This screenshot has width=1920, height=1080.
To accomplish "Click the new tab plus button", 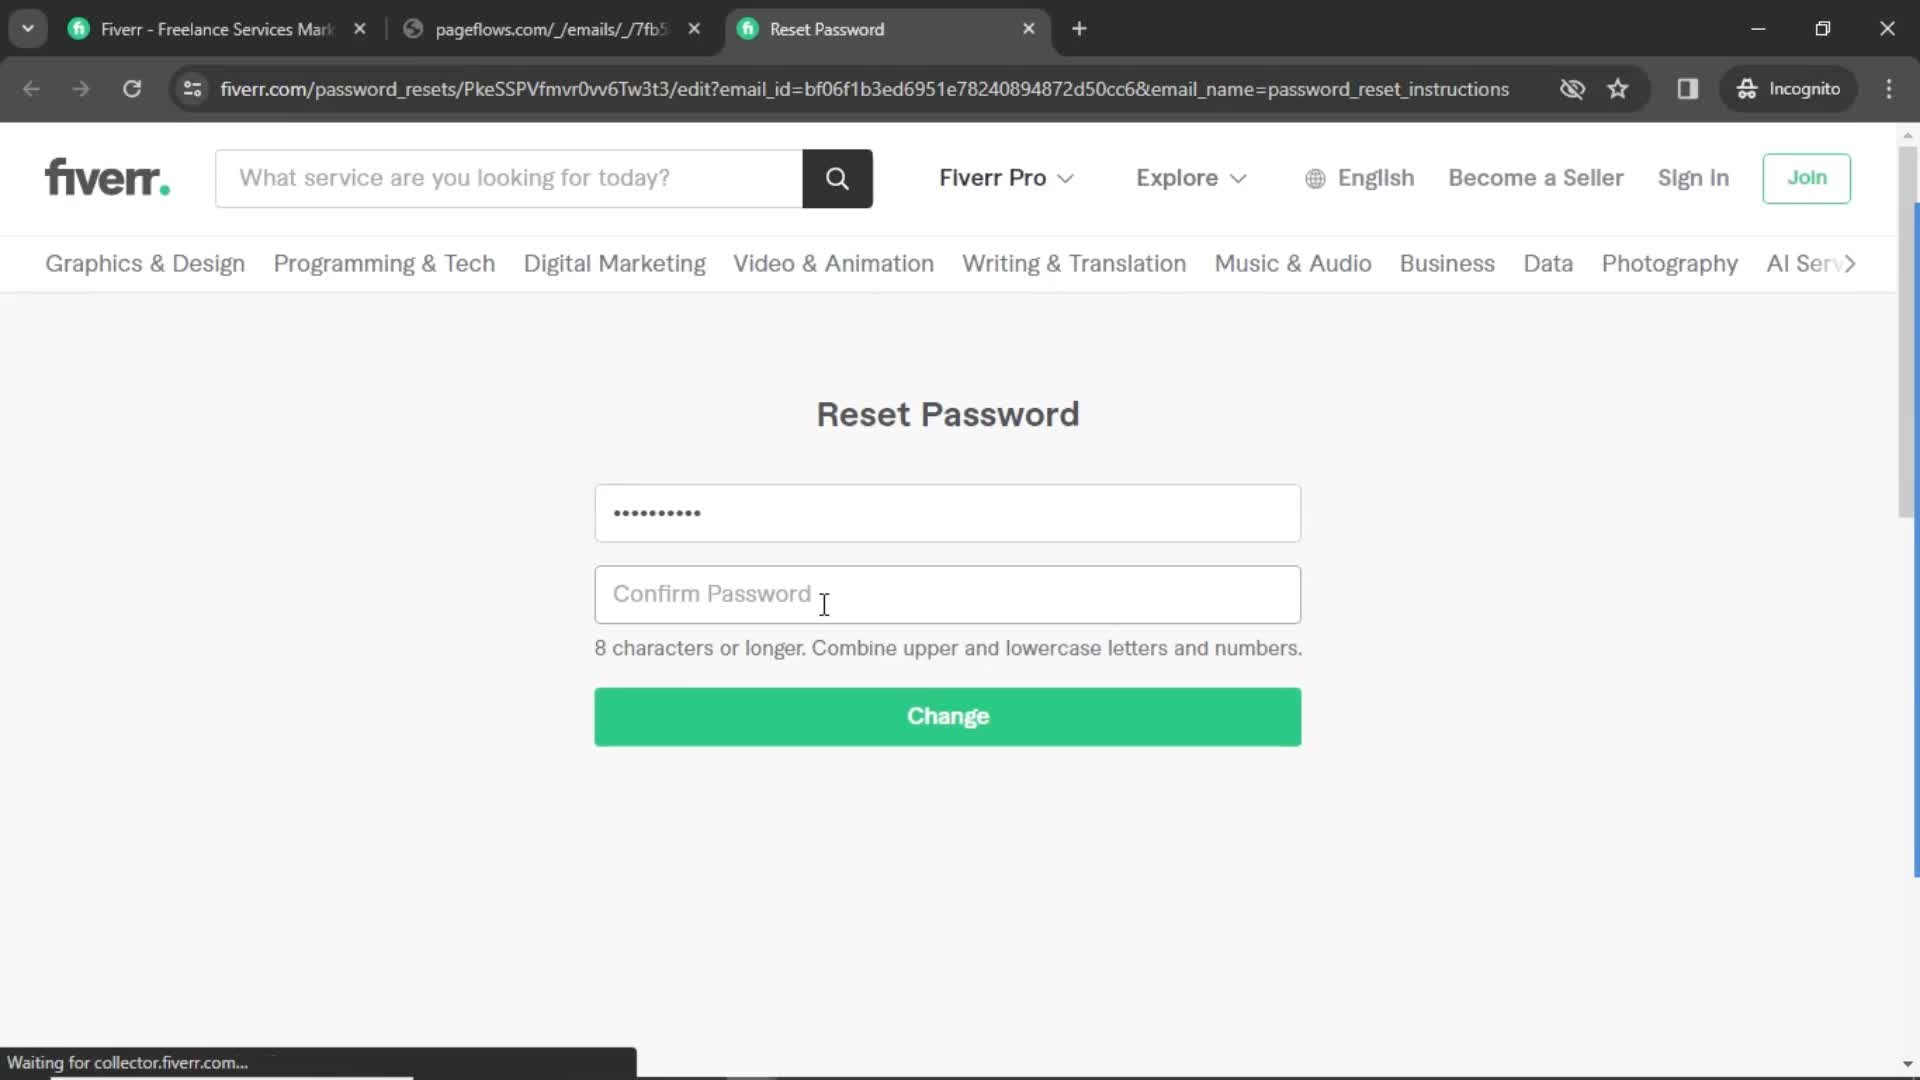I will tap(1077, 28).
